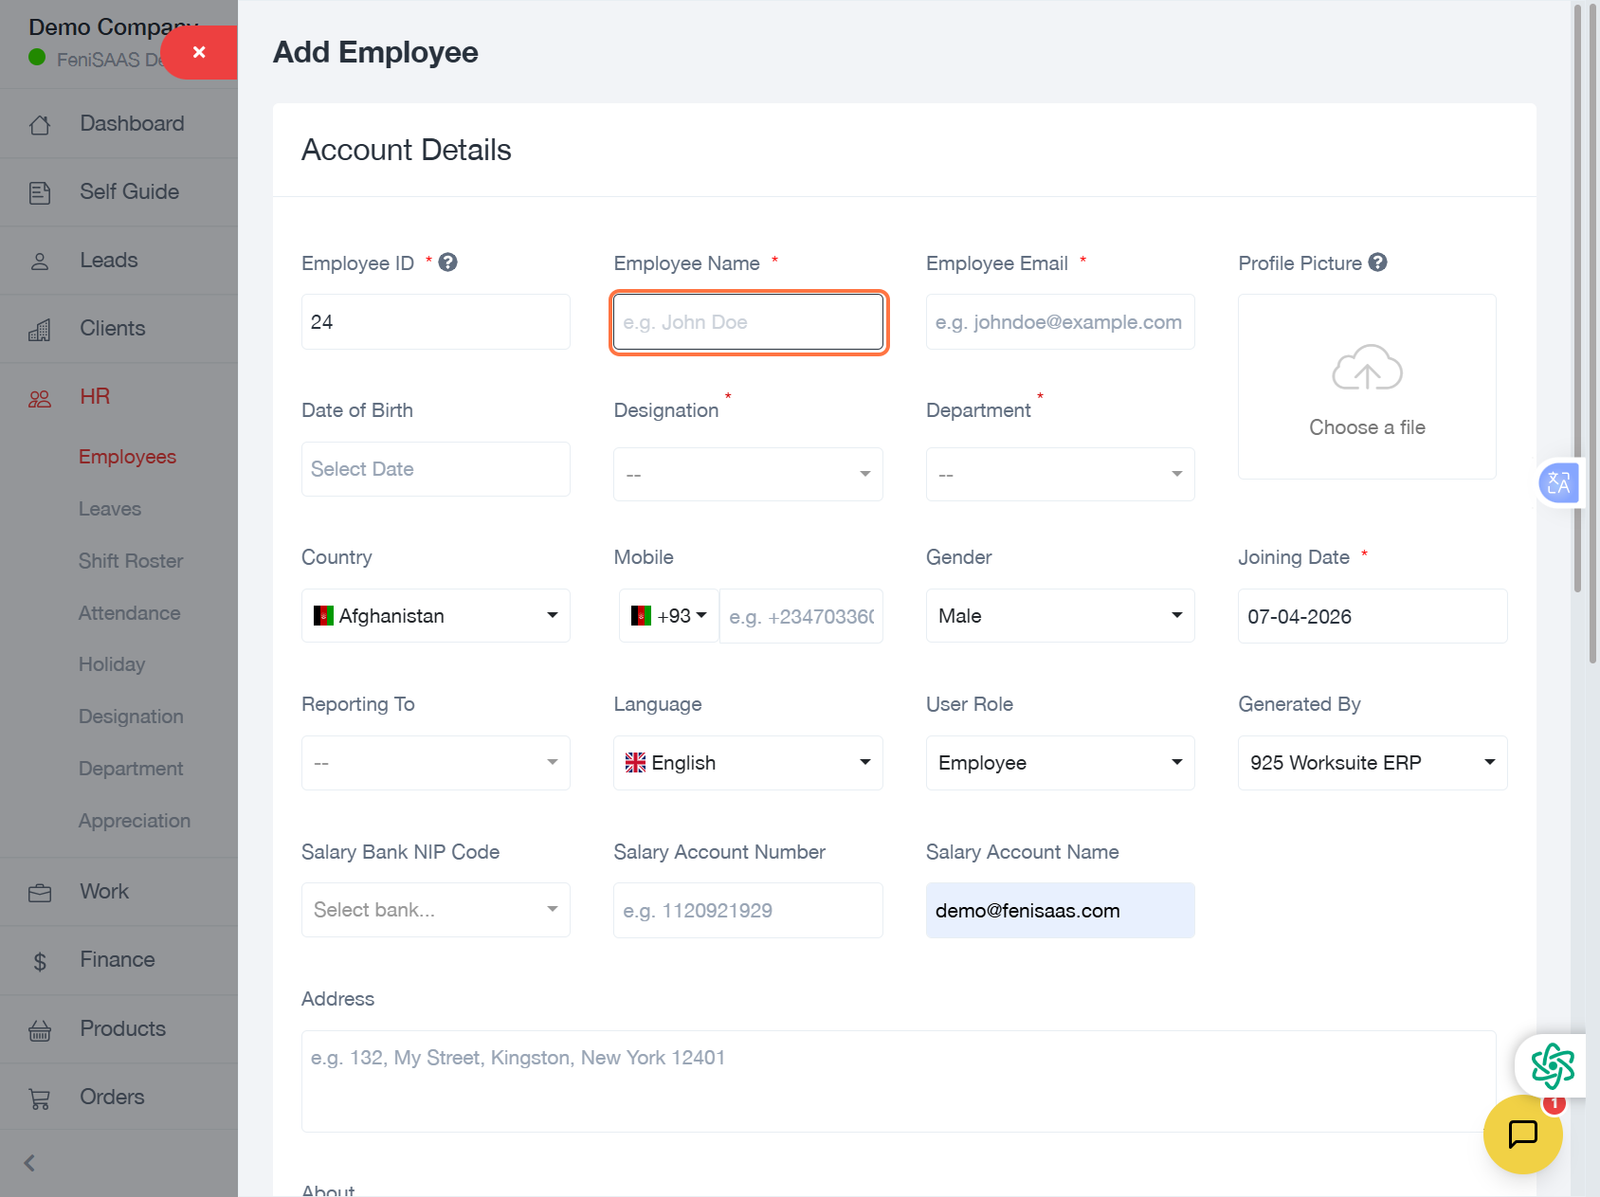
Task: Expand the Designation dropdown
Action: pos(747,474)
